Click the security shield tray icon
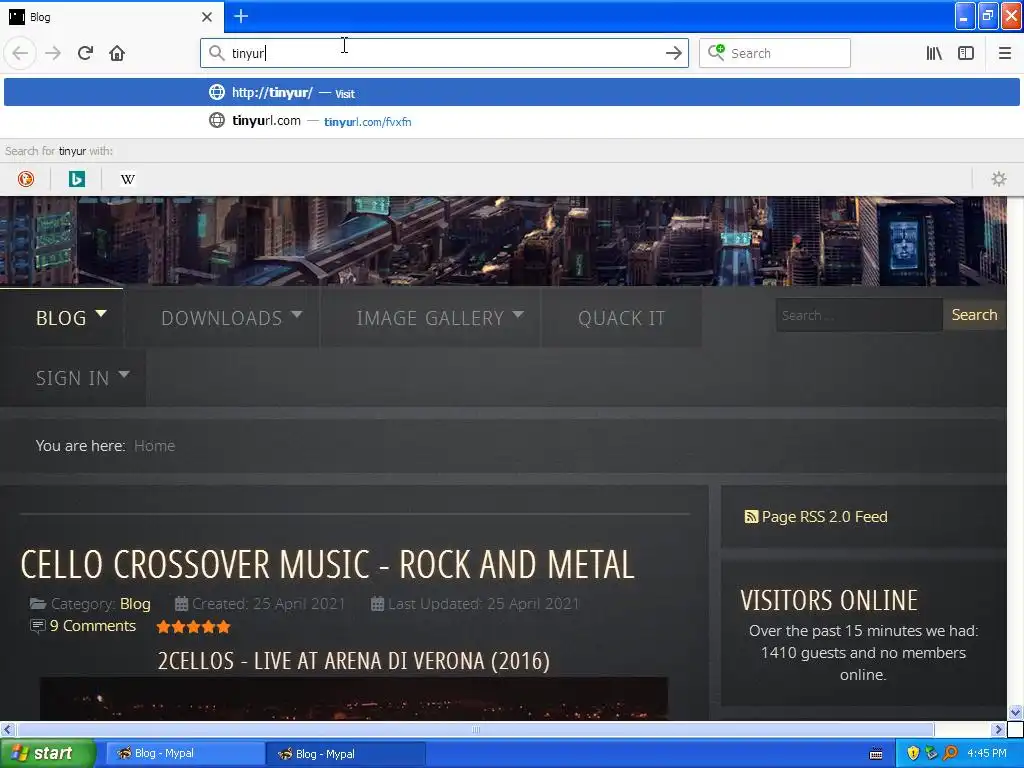This screenshot has height=768, width=1024. (x=913, y=754)
